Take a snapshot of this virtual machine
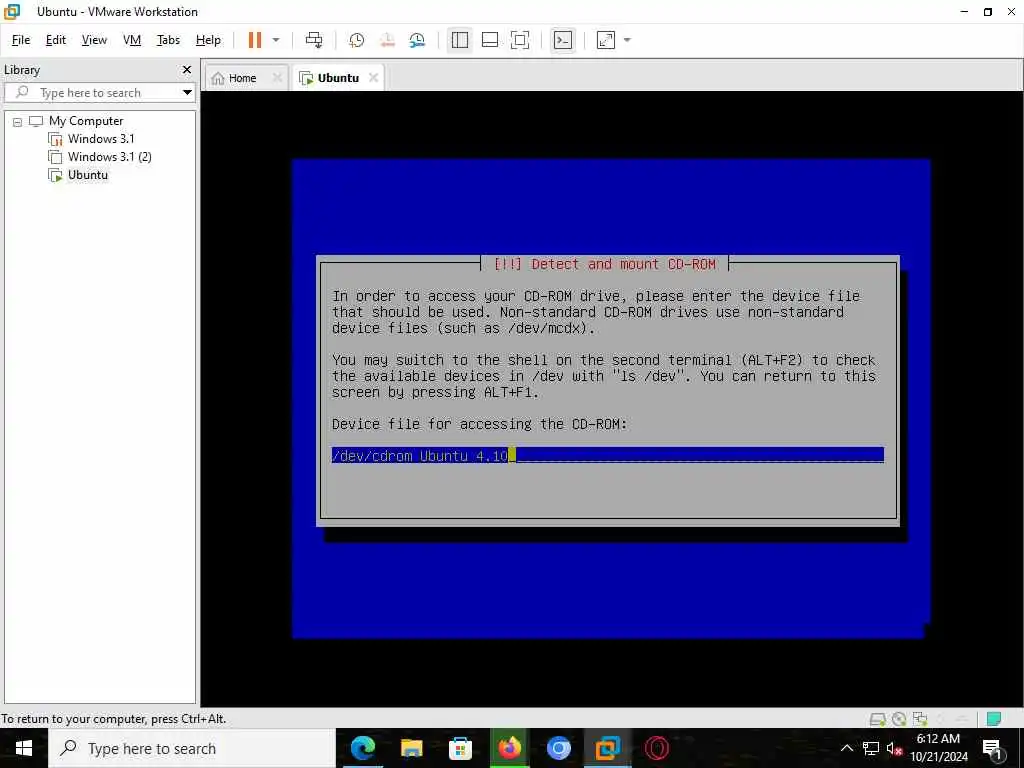Viewport: 1024px width, 768px height. coord(357,40)
